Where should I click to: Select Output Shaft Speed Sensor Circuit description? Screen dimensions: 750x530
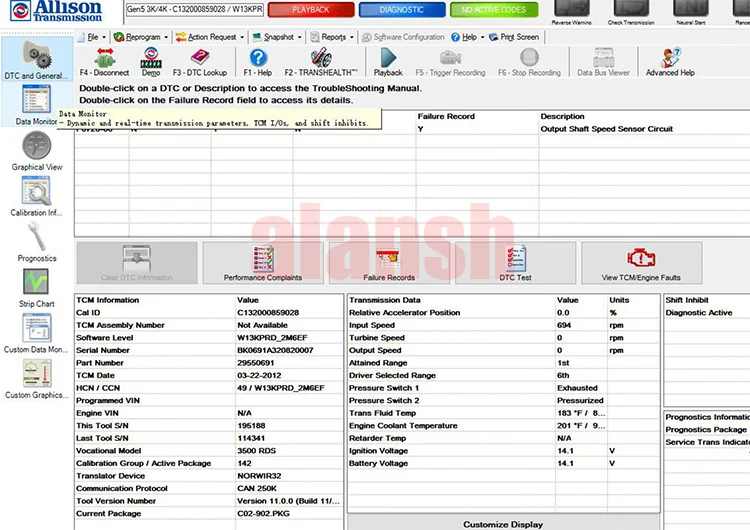607,129
